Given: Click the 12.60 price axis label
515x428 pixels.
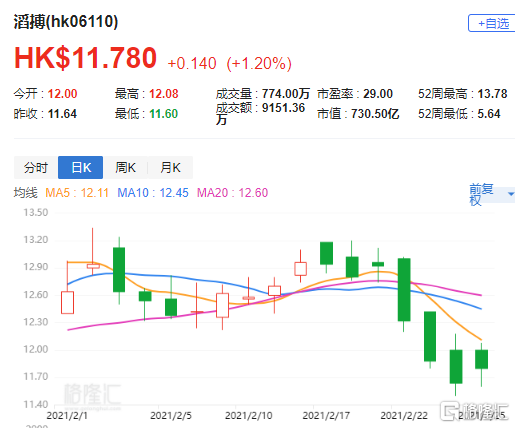Looking at the screenshot, I should click(x=36, y=295).
